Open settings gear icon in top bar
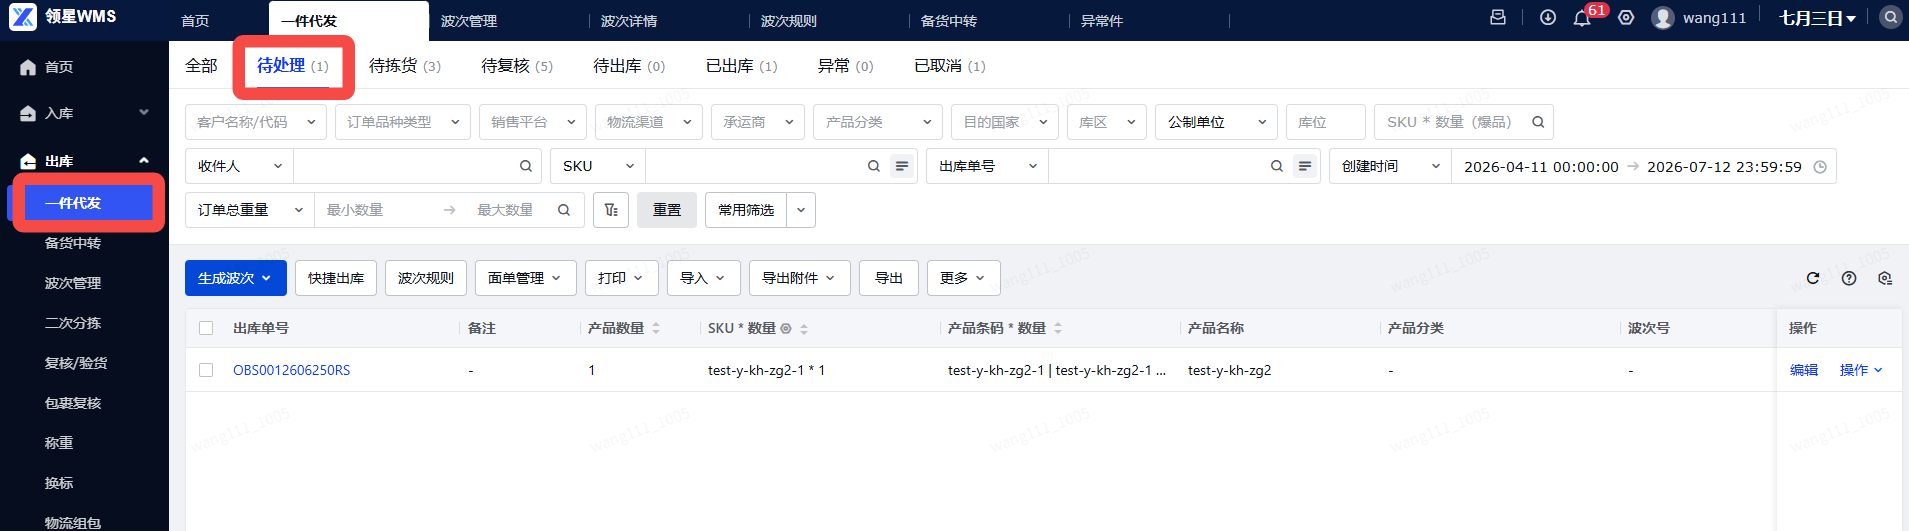 pyautogui.click(x=1626, y=18)
